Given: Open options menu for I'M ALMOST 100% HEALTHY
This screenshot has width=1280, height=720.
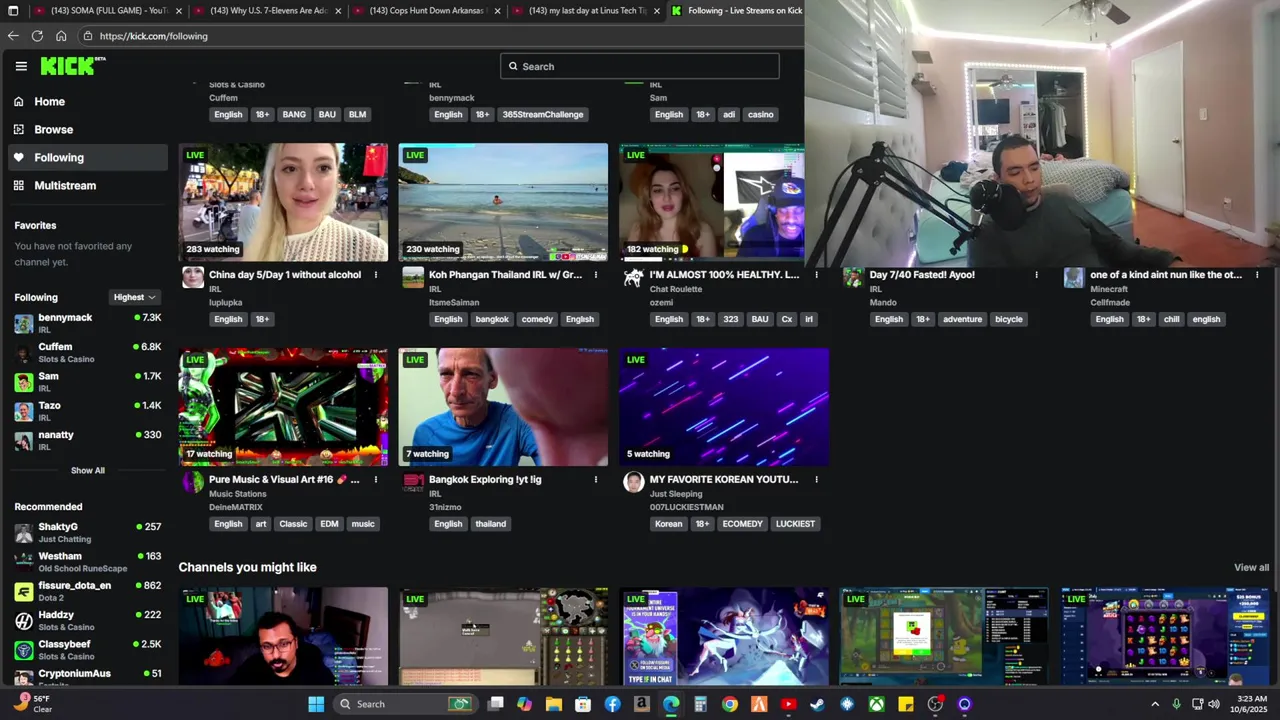Looking at the screenshot, I should 816,275.
